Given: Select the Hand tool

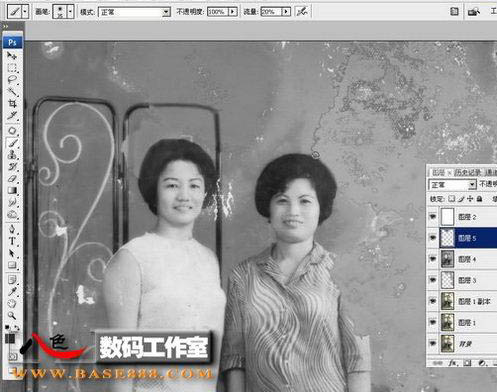Looking at the screenshot, I should coord(12,303).
